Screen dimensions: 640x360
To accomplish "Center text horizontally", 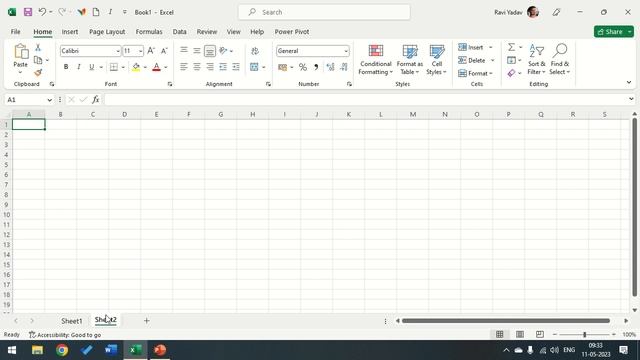I will (x=197, y=67).
